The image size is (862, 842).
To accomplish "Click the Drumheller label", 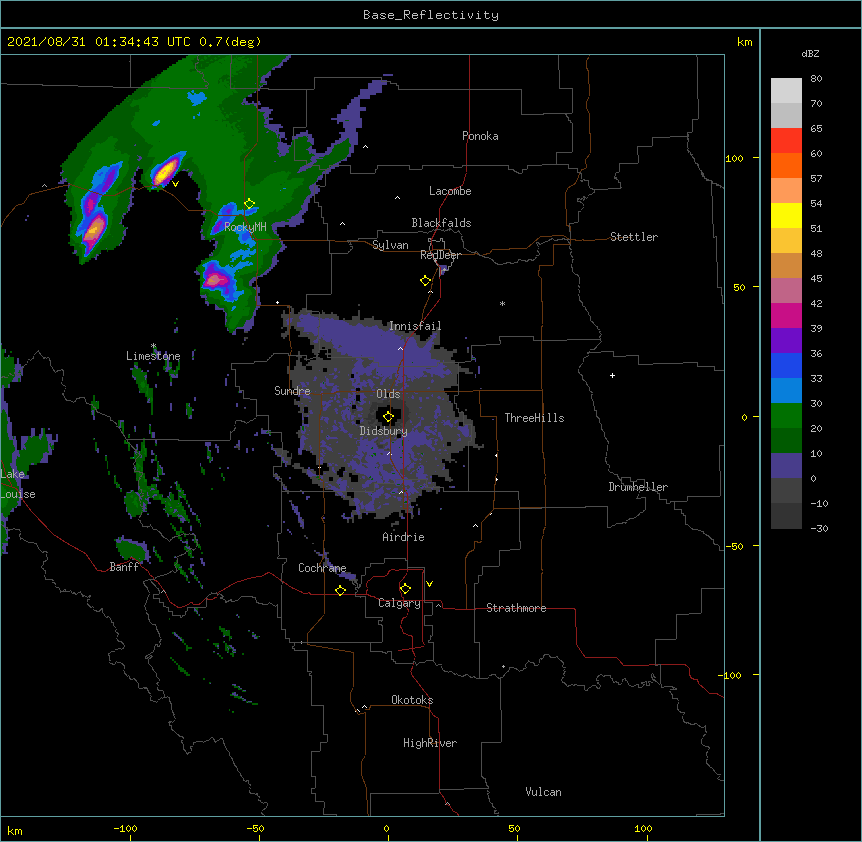I will pyautogui.click(x=638, y=487).
